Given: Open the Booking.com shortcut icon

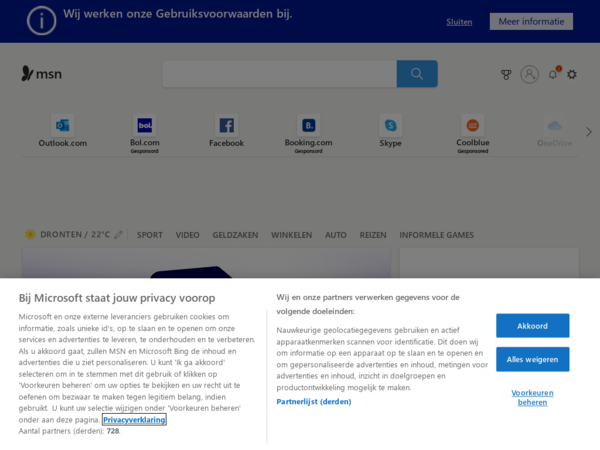Looking at the screenshot, I should tap(308, 125).
